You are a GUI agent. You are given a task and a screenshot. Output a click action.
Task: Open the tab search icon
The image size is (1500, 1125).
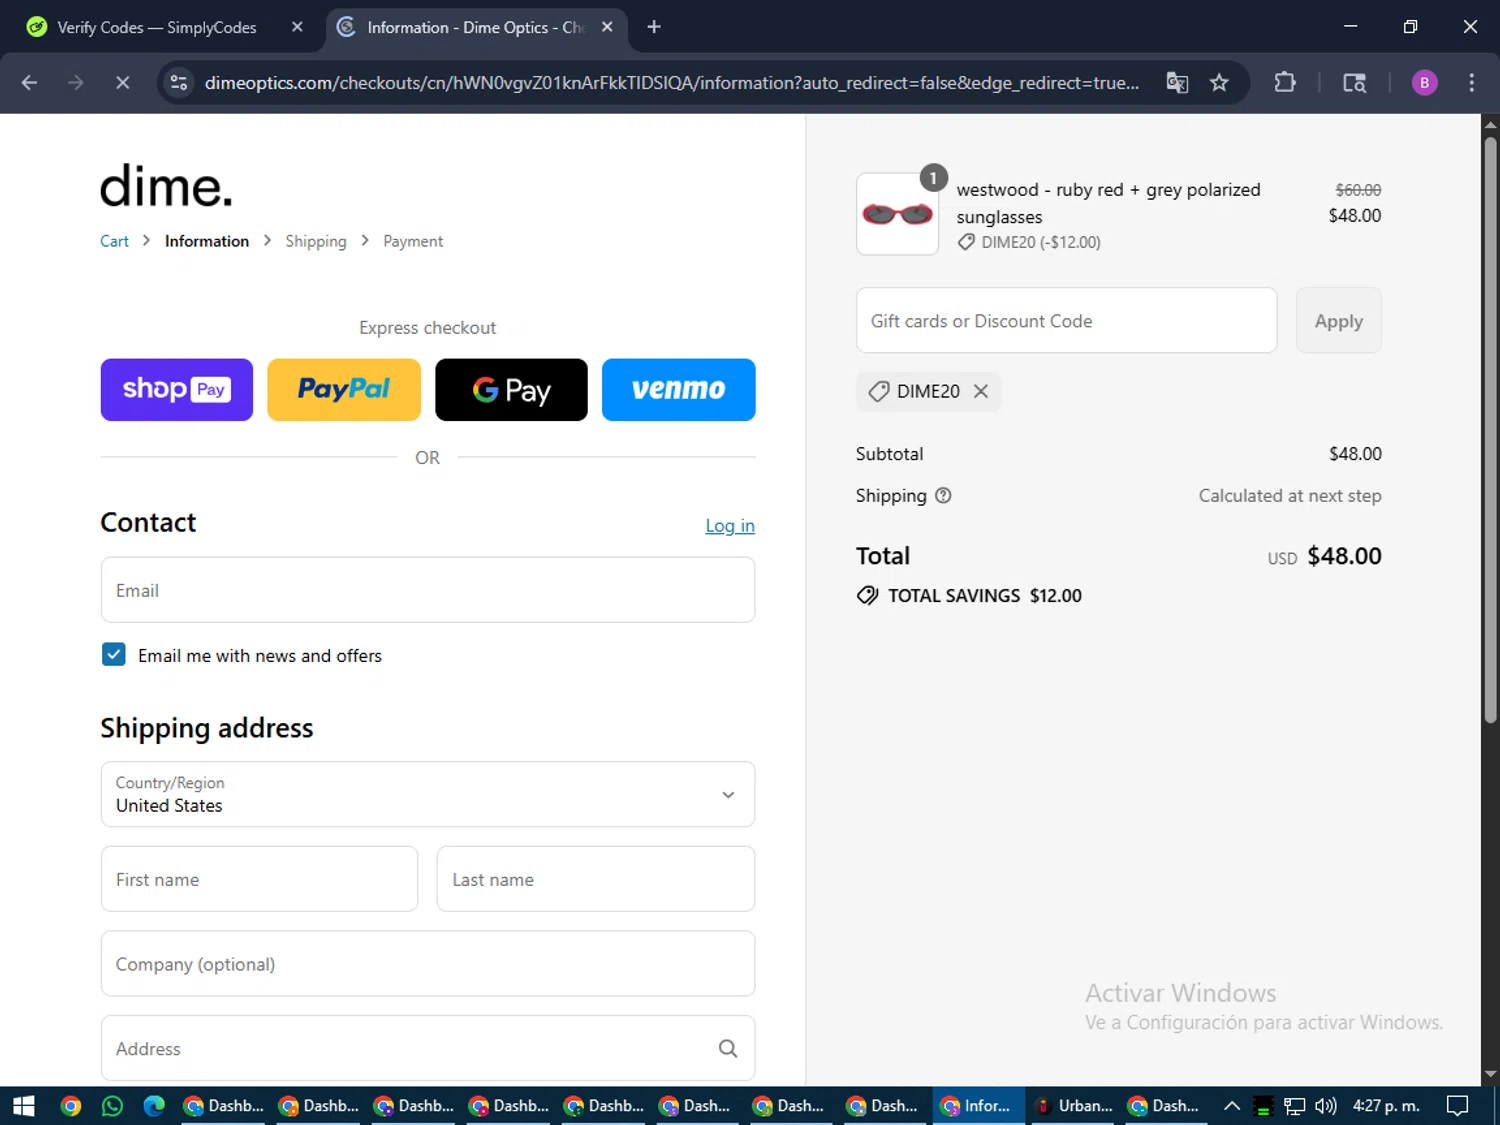click(x=1354, y=83)
